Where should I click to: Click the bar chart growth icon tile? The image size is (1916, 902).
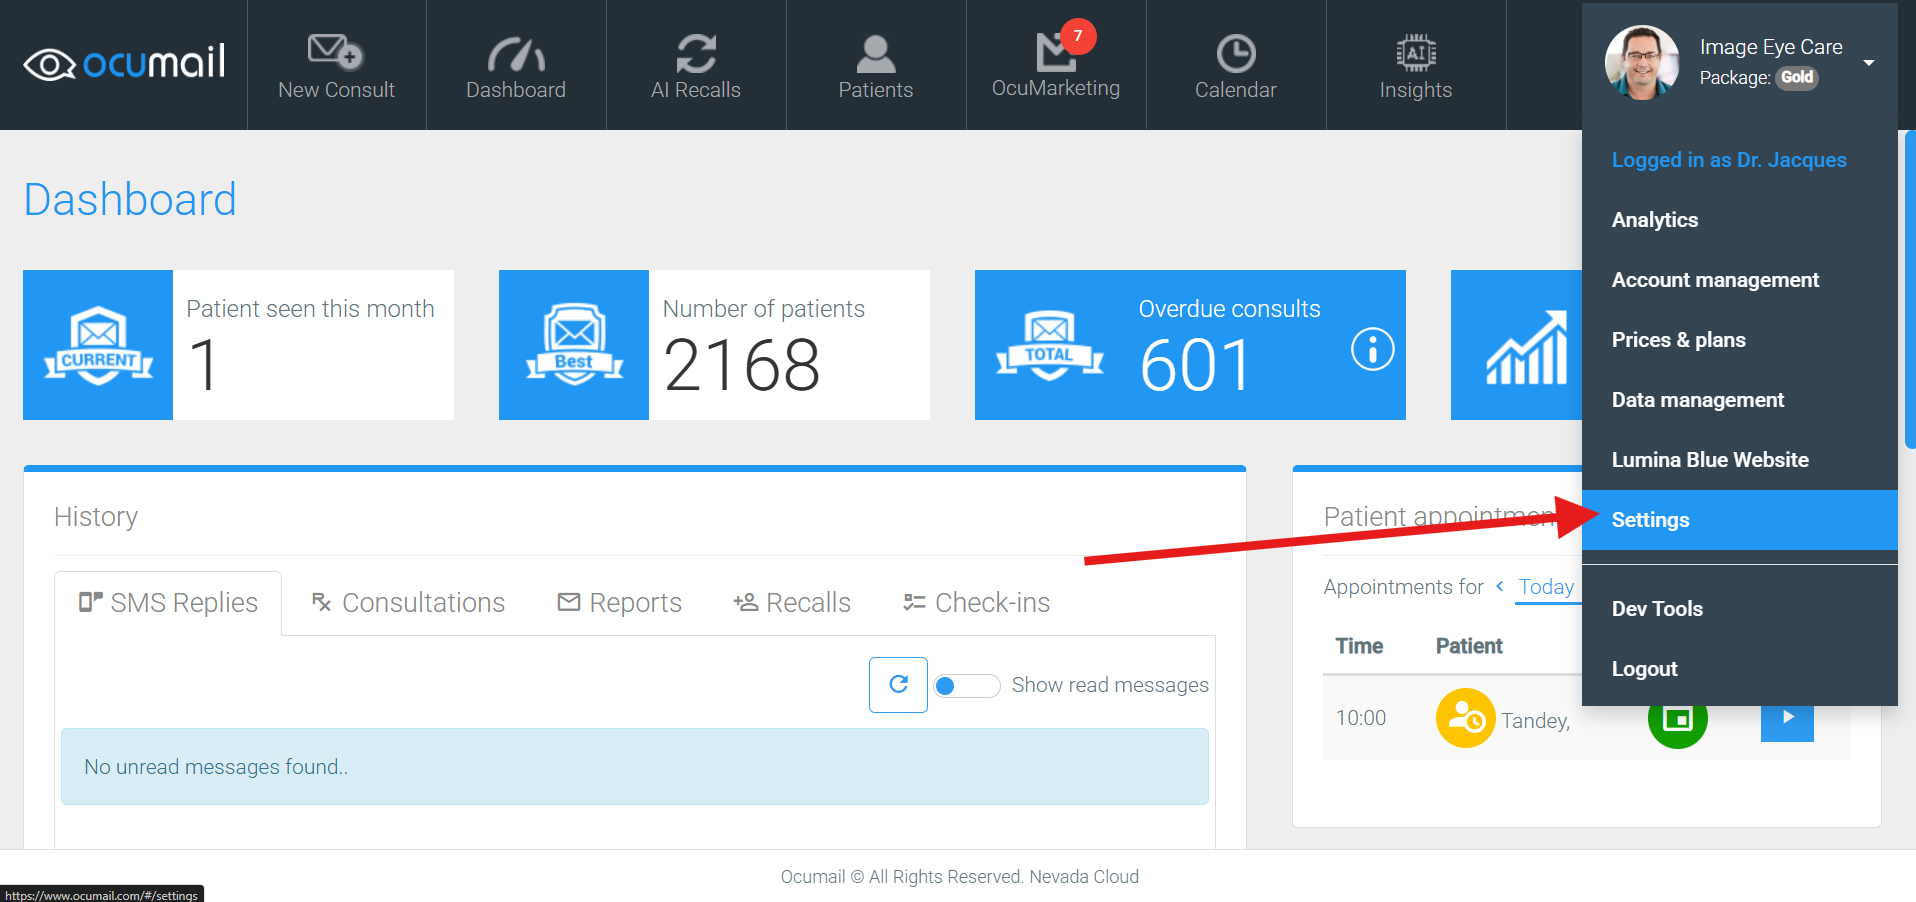pyautogui.click(x=1517, y=345)
